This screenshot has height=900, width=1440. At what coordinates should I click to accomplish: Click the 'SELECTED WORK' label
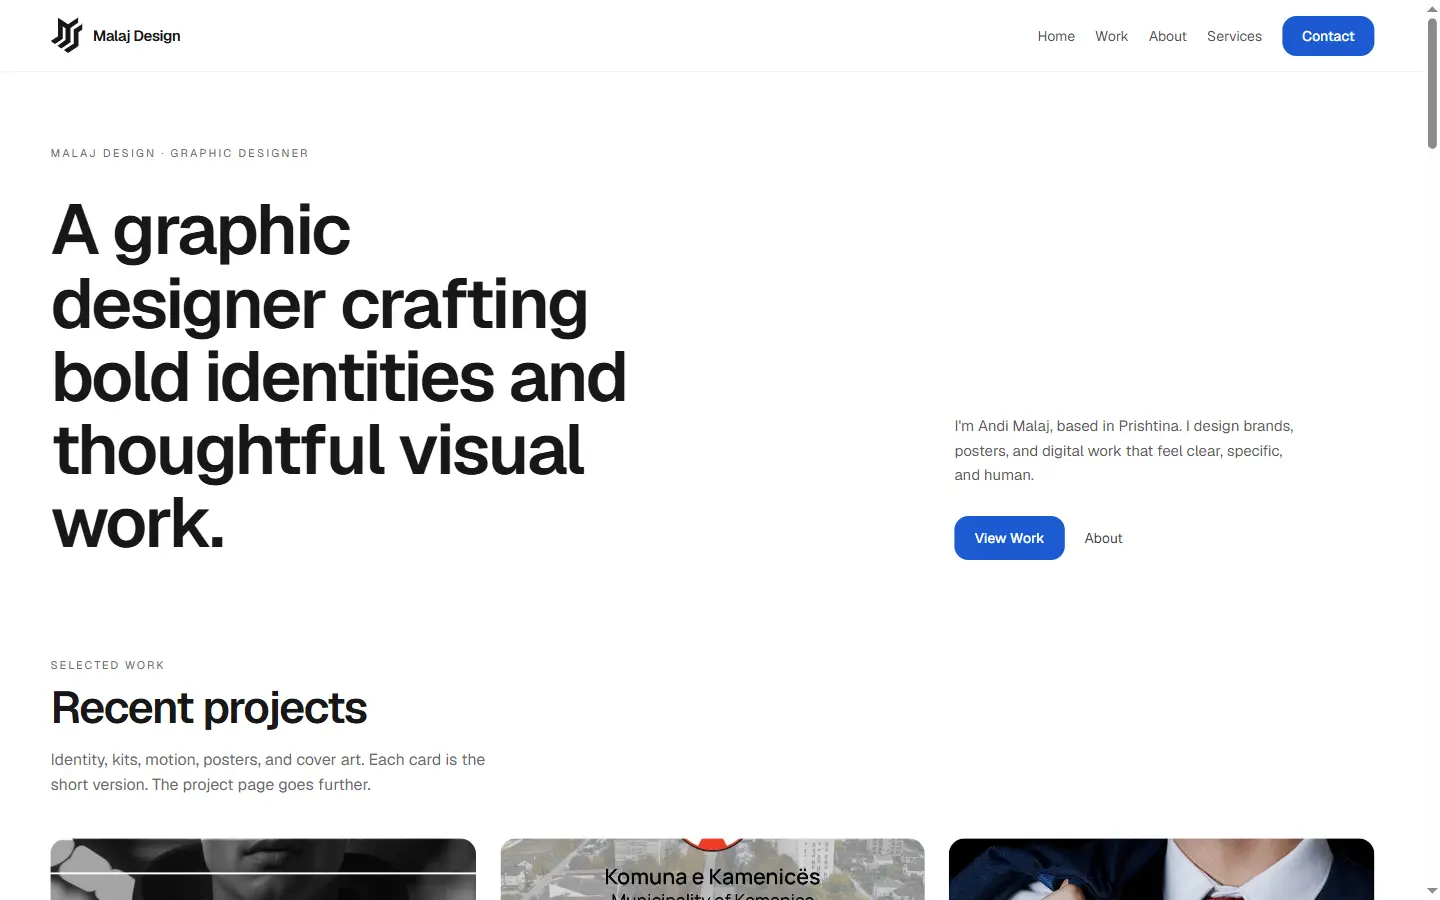tap(107, 665)
